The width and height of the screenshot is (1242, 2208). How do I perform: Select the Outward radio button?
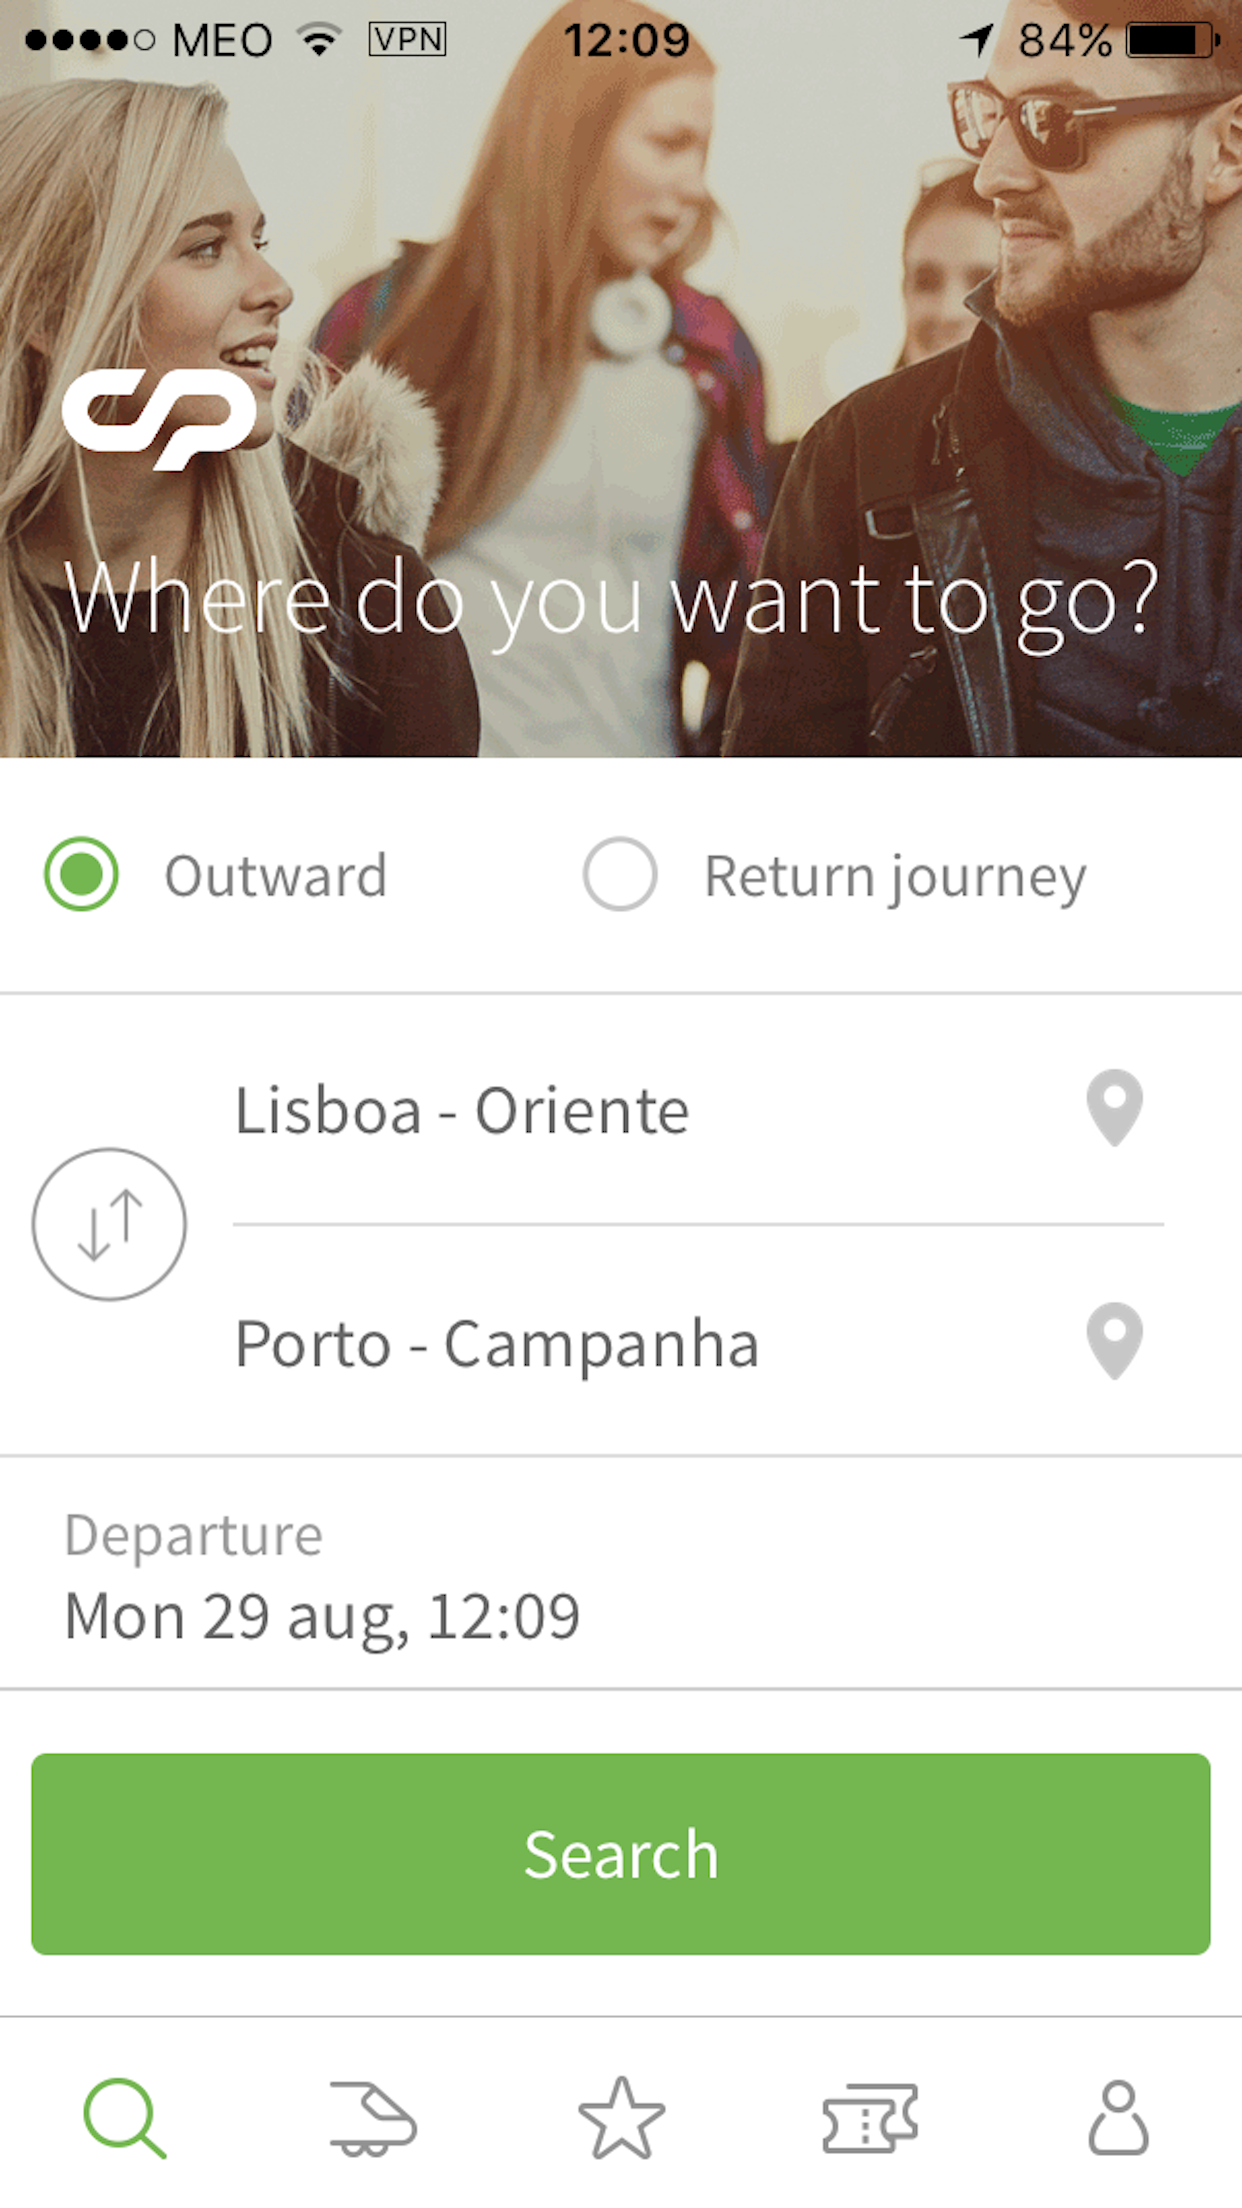(x=81, y=874)
